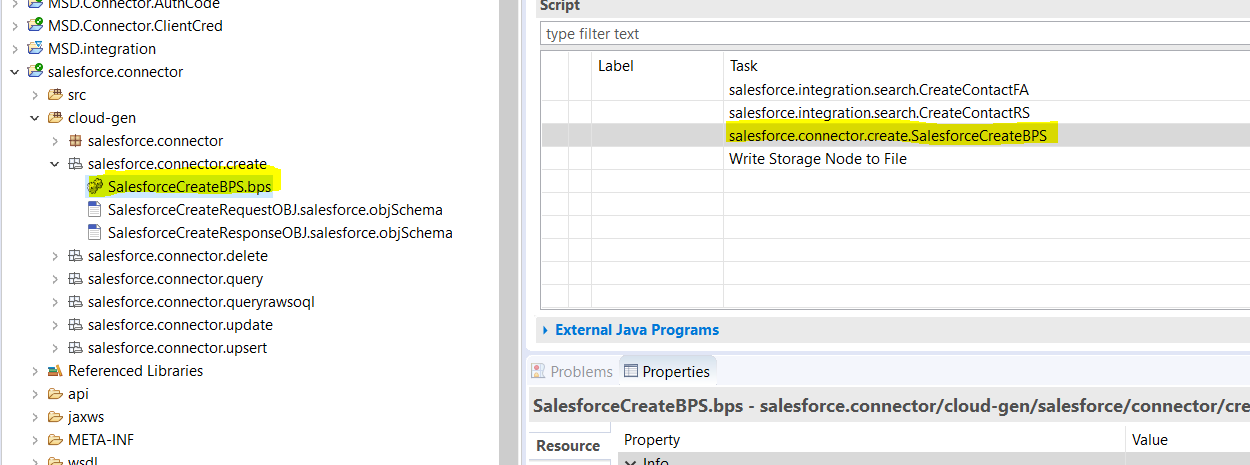Select the SalesforceCreateBPS task row
This screenshot has height=465, width=1250.
pos(895,135)
